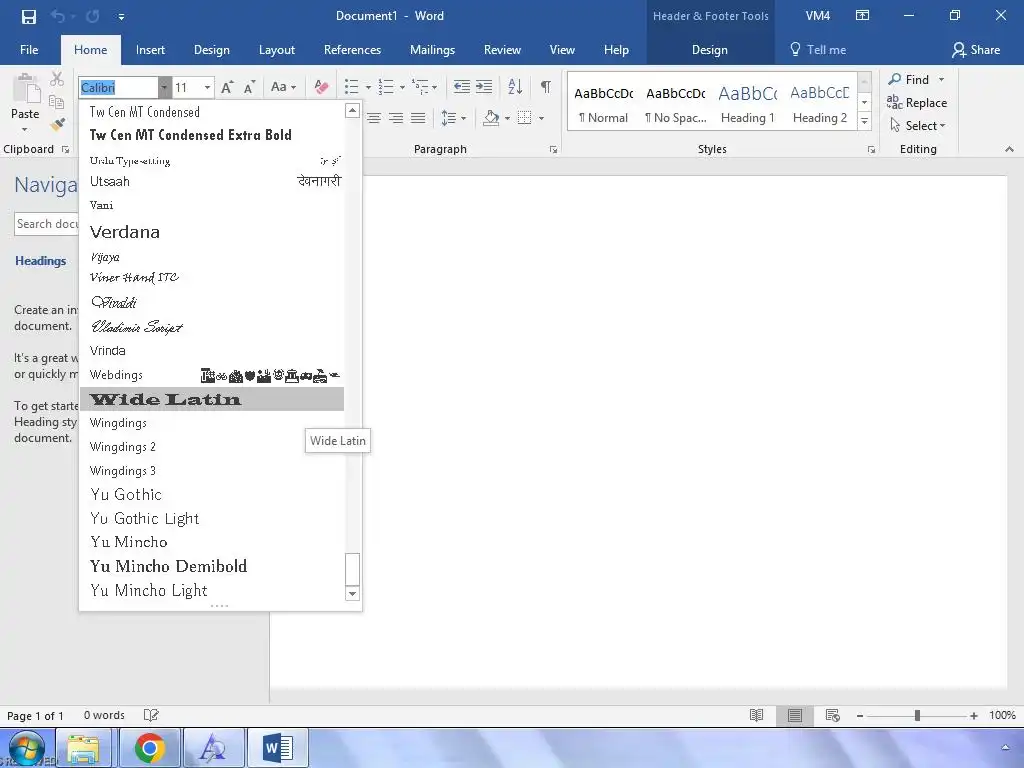Click the Share button

[x=976, y=50]
